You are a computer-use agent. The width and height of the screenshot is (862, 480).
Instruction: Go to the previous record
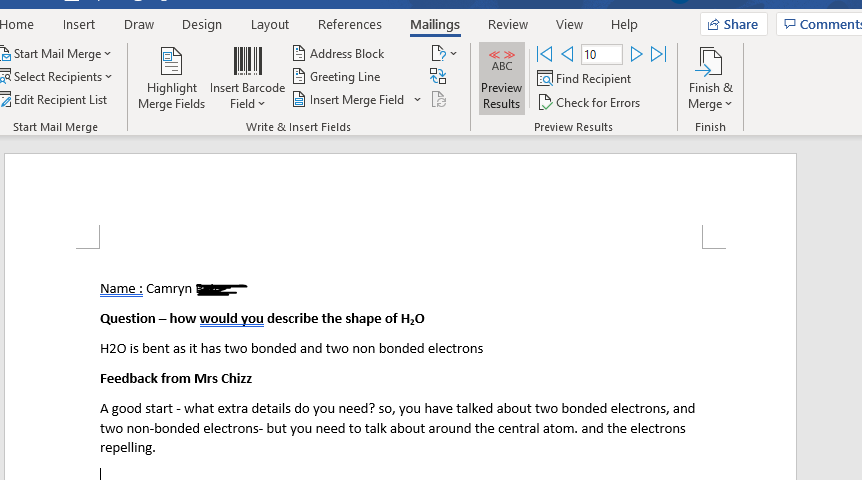pyautogui.click(x=567, y=54)
